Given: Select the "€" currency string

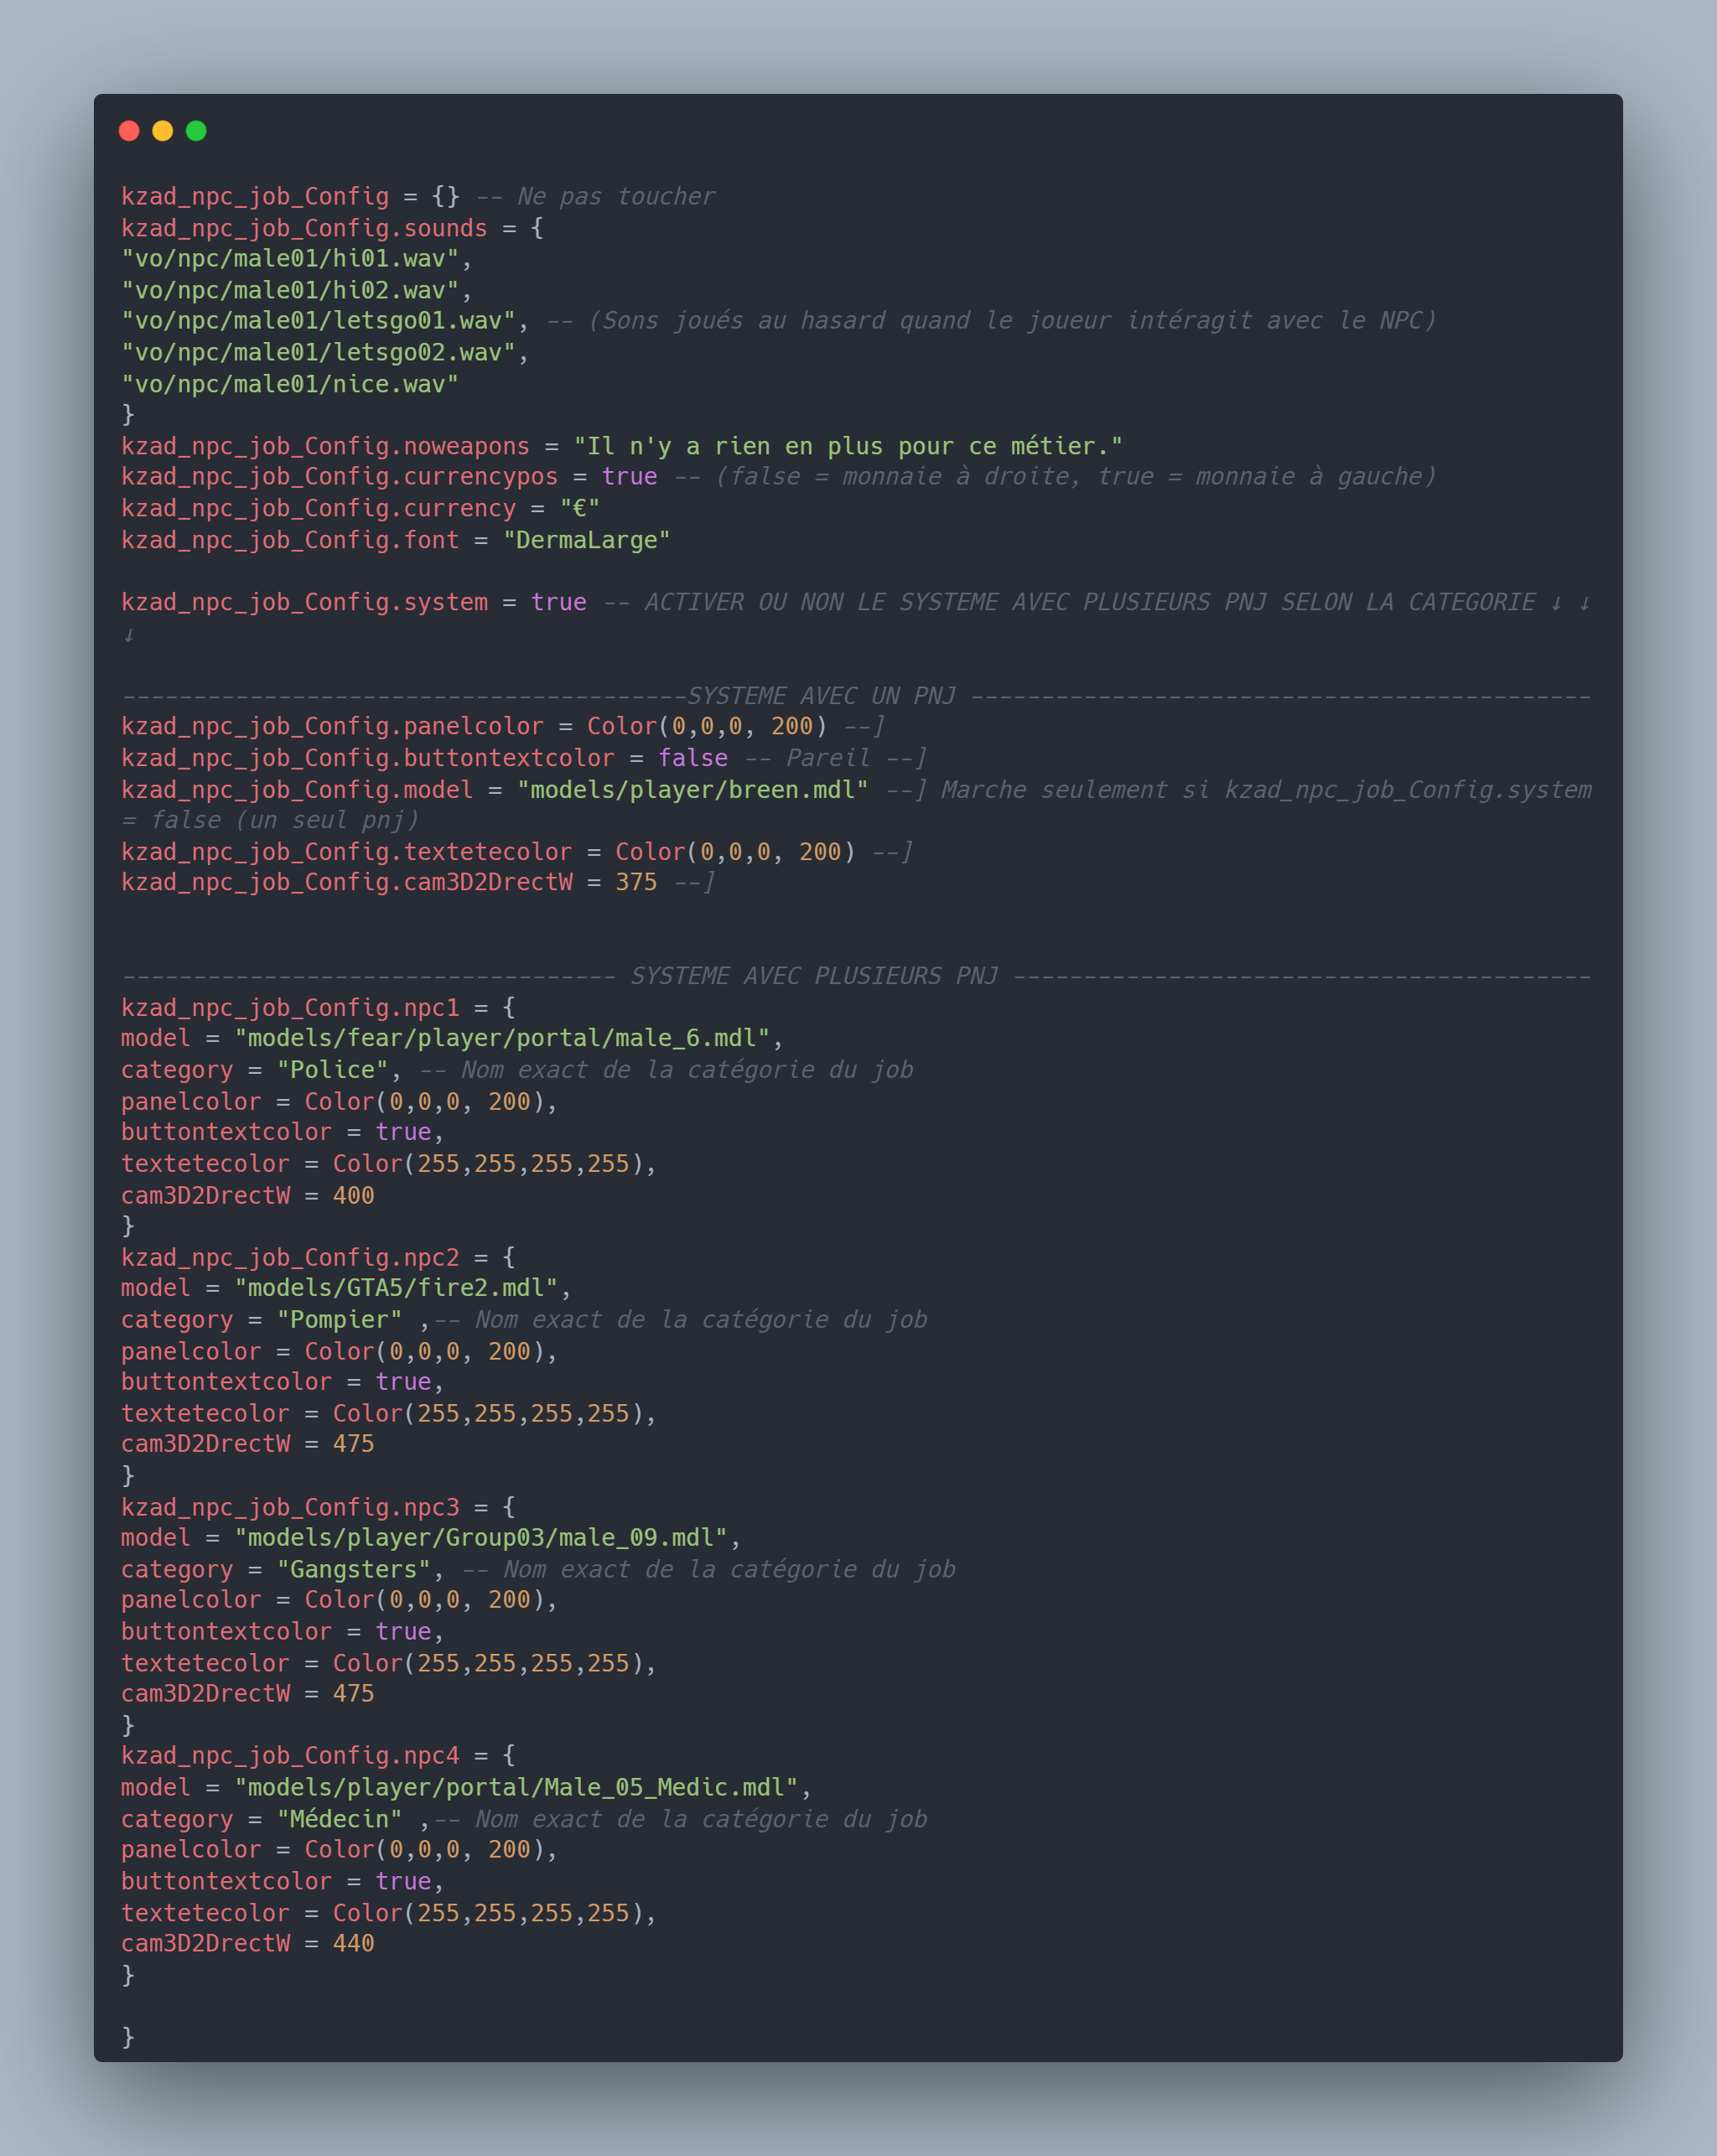Looking at the screenshot, I should [580, 509].
